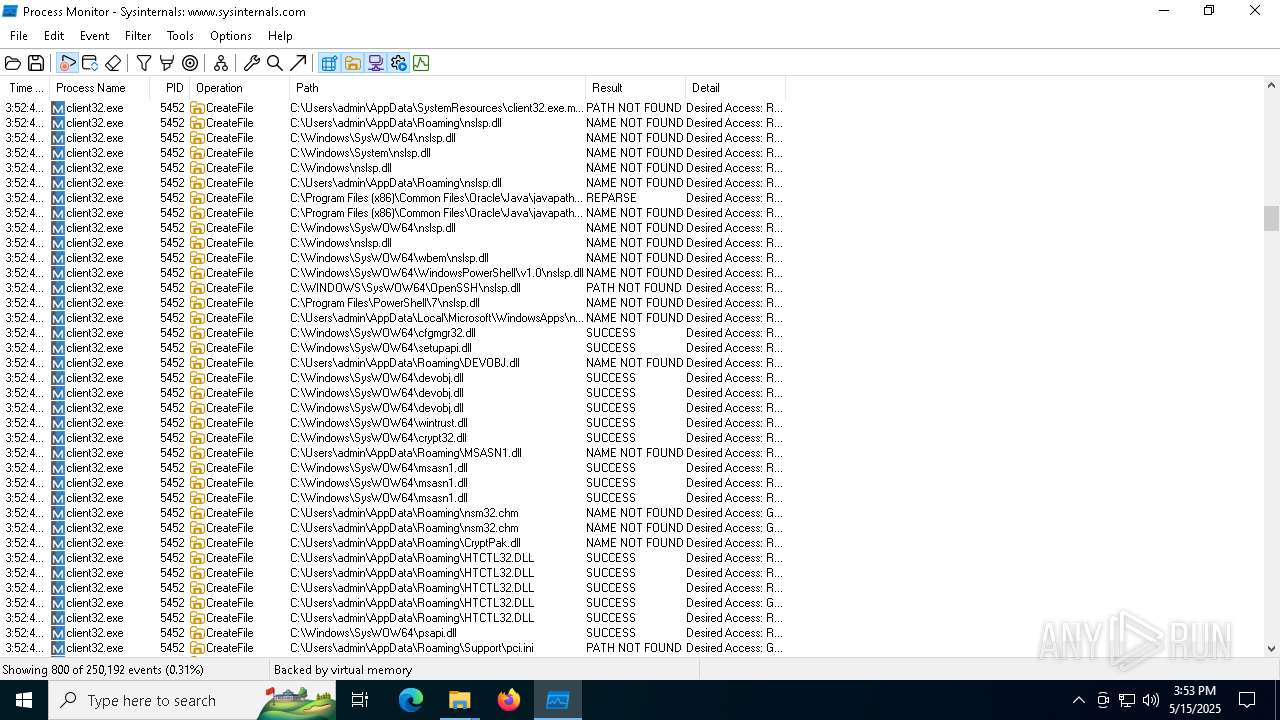
Task: Select the PowerShell\7\nslsp.dll path row
Action: (393, 303)
